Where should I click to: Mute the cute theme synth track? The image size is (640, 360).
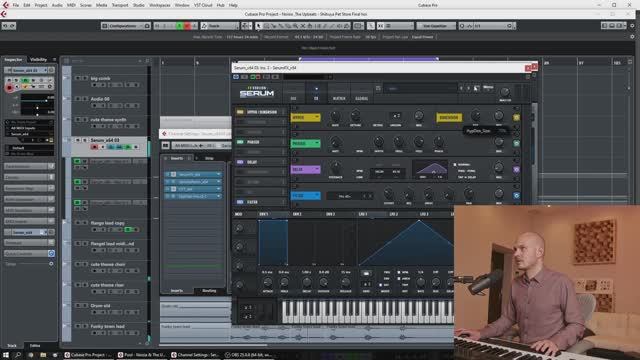pyautogui.click(x=78, y=120)
